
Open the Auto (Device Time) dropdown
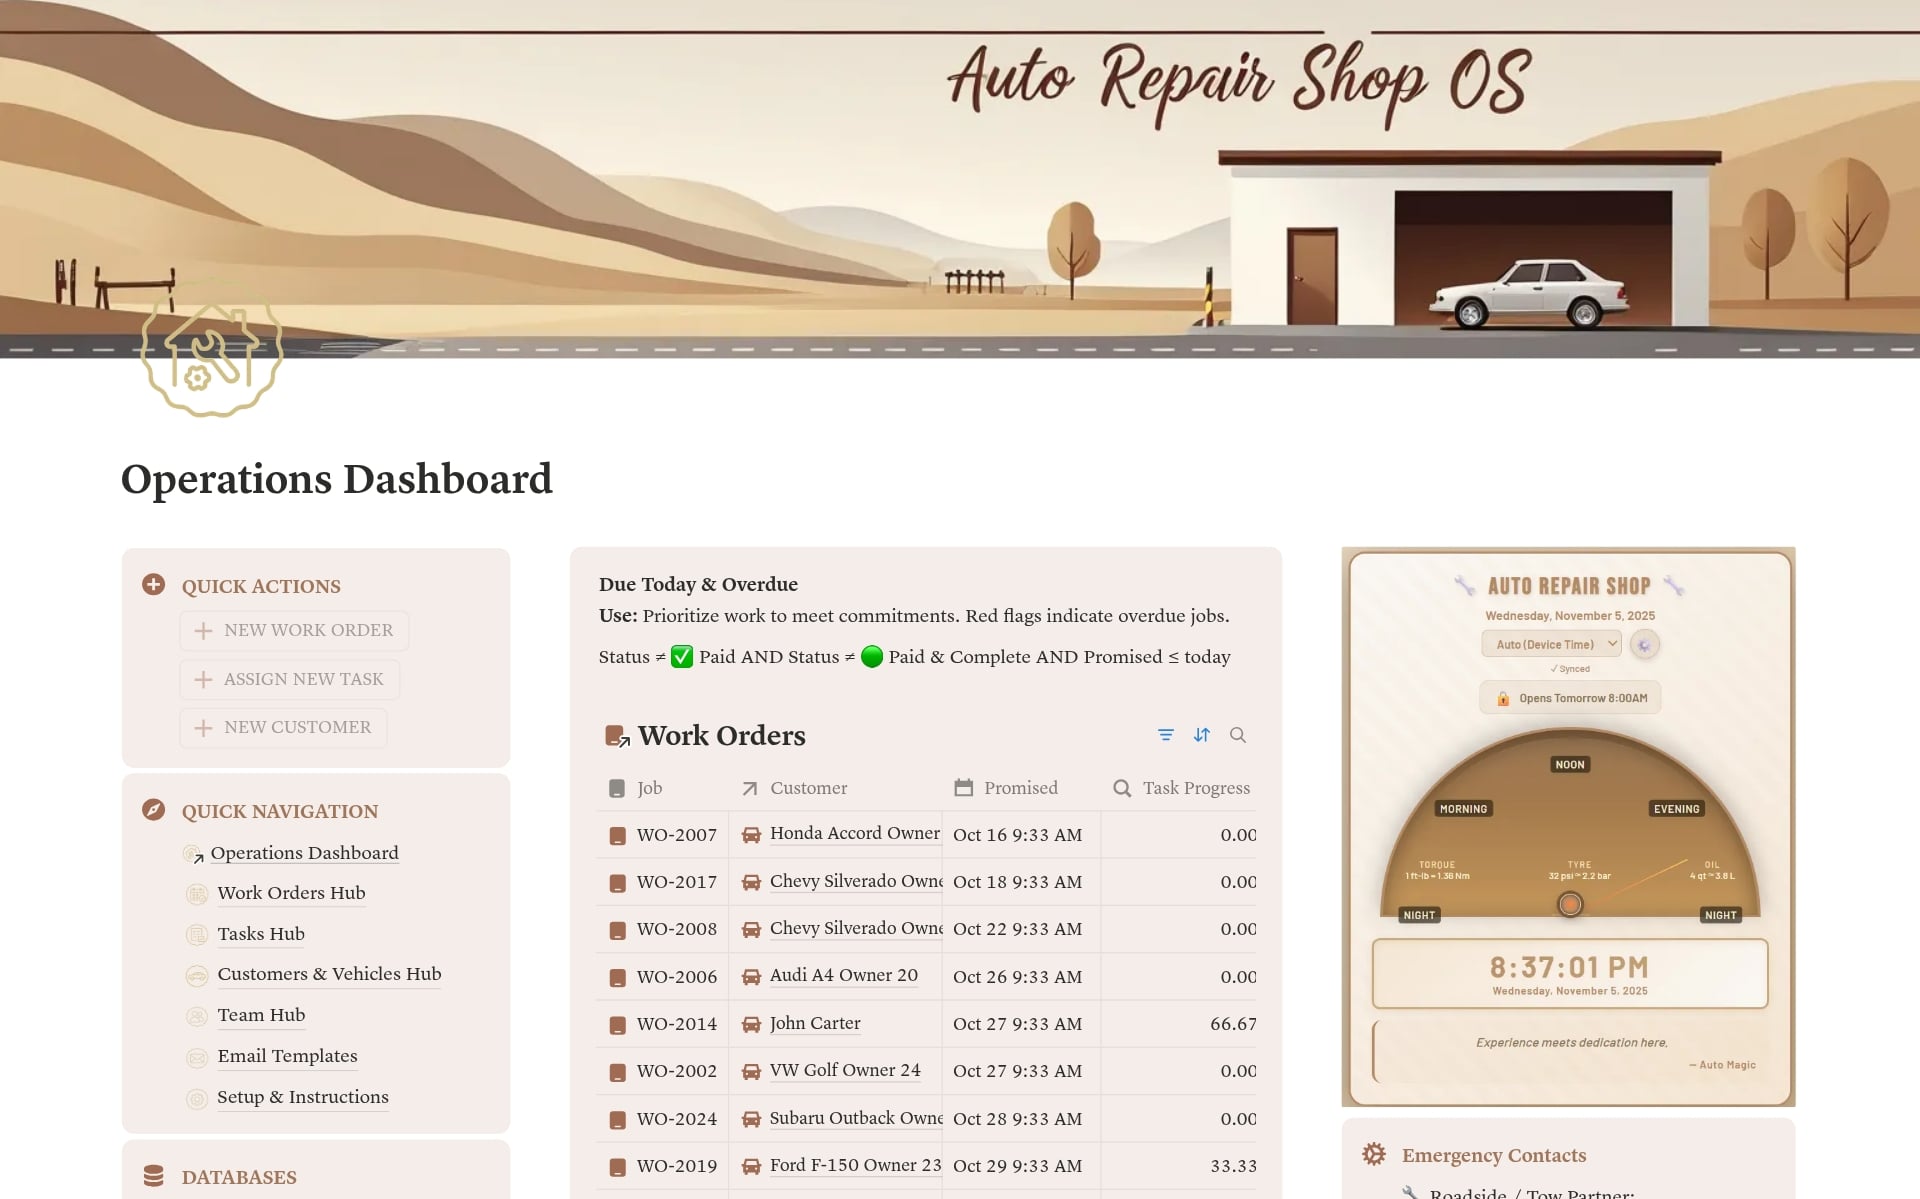point(1551,643)
